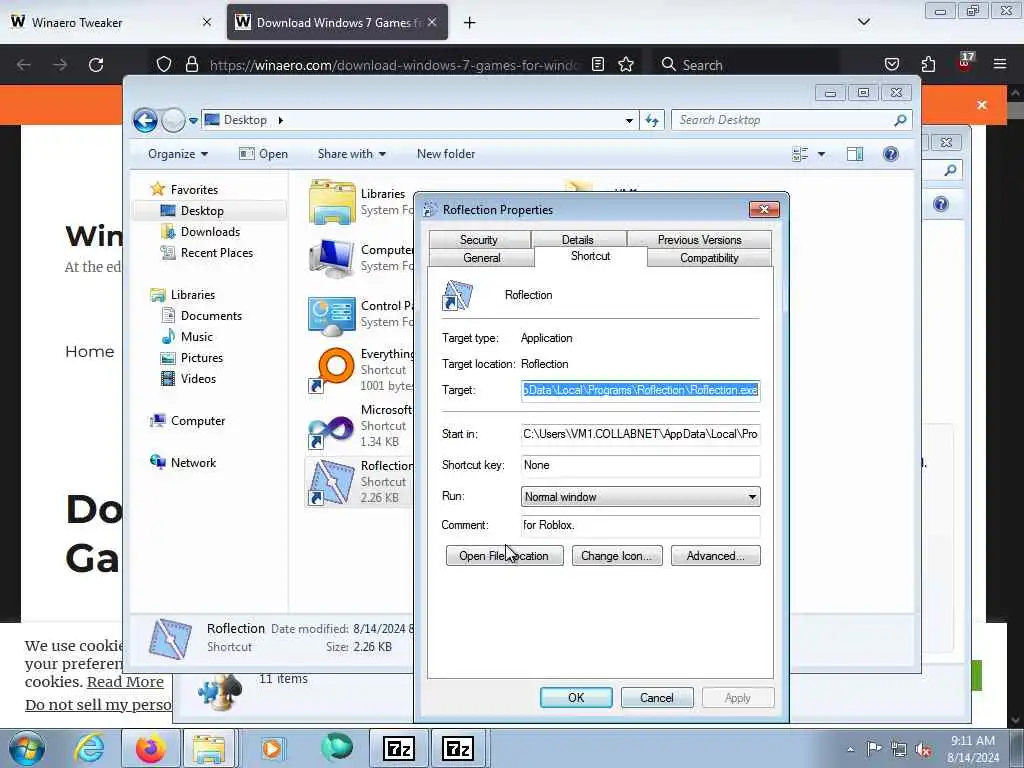Click the Start in input field
The height and width of the screenshot is (768, 1024).
[x=641, y=434]
